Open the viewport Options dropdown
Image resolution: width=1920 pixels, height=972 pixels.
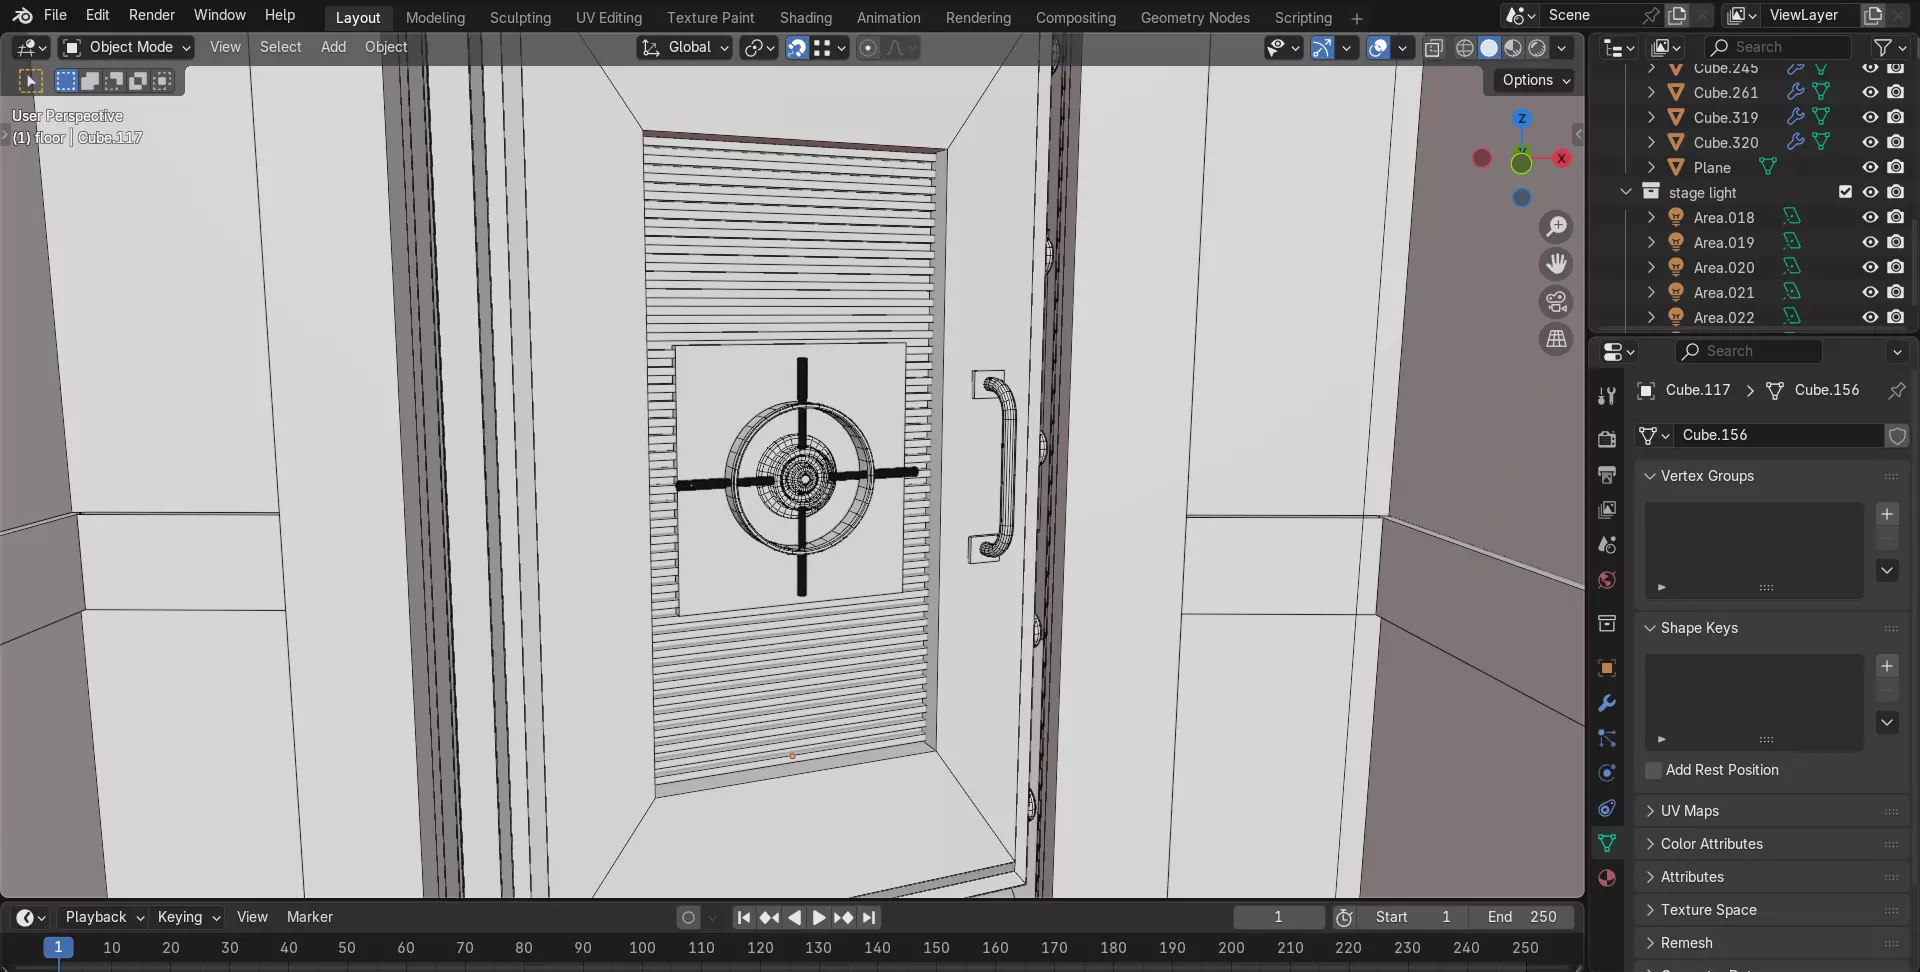coord(1536,80)
